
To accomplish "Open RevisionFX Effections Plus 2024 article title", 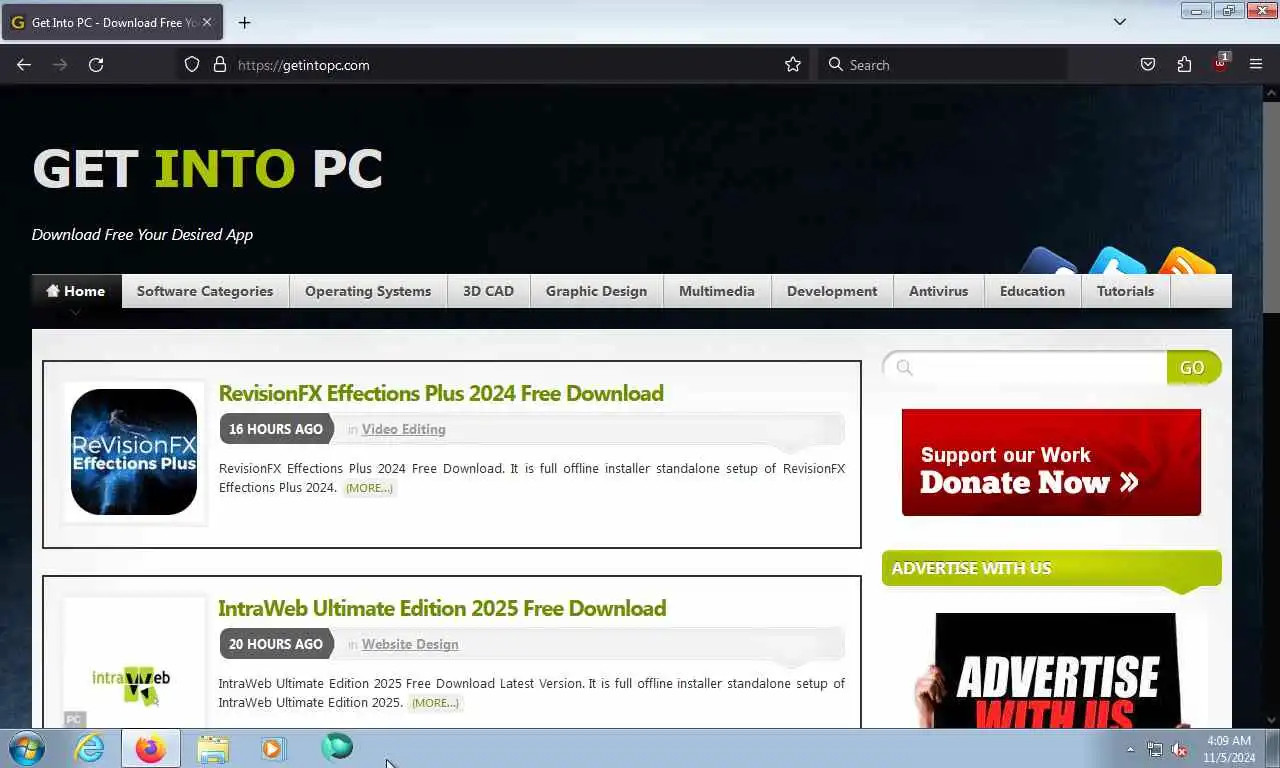I will point(441,393).
